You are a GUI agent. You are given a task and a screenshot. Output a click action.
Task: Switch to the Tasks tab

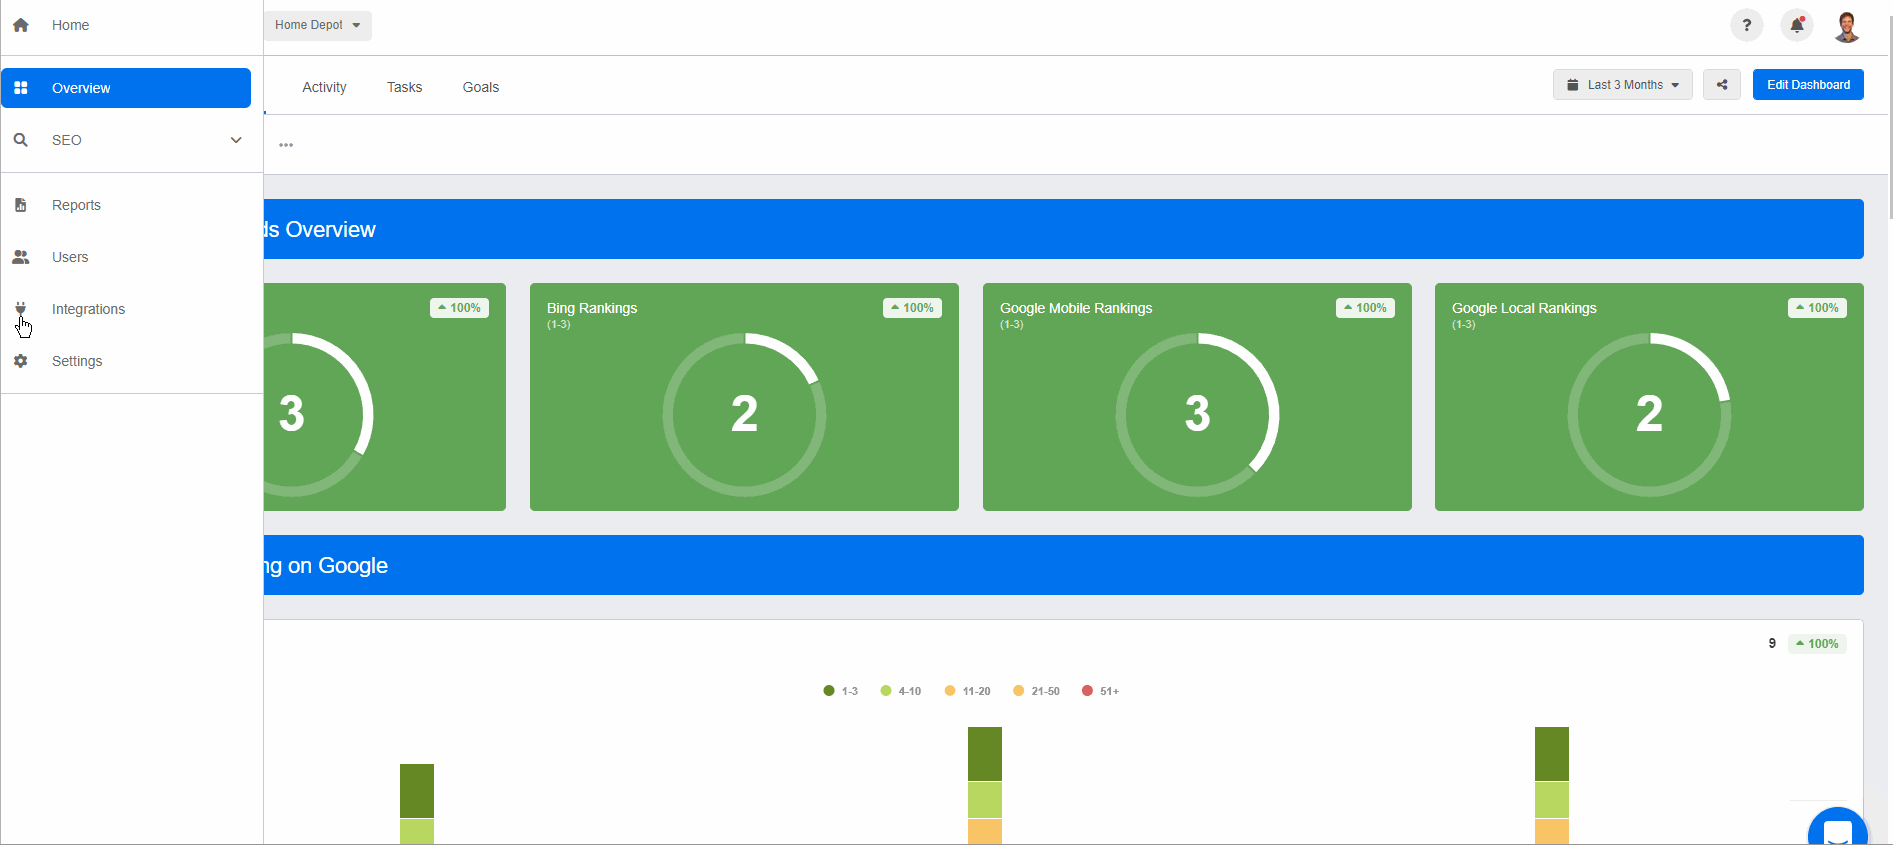point(404,87)
